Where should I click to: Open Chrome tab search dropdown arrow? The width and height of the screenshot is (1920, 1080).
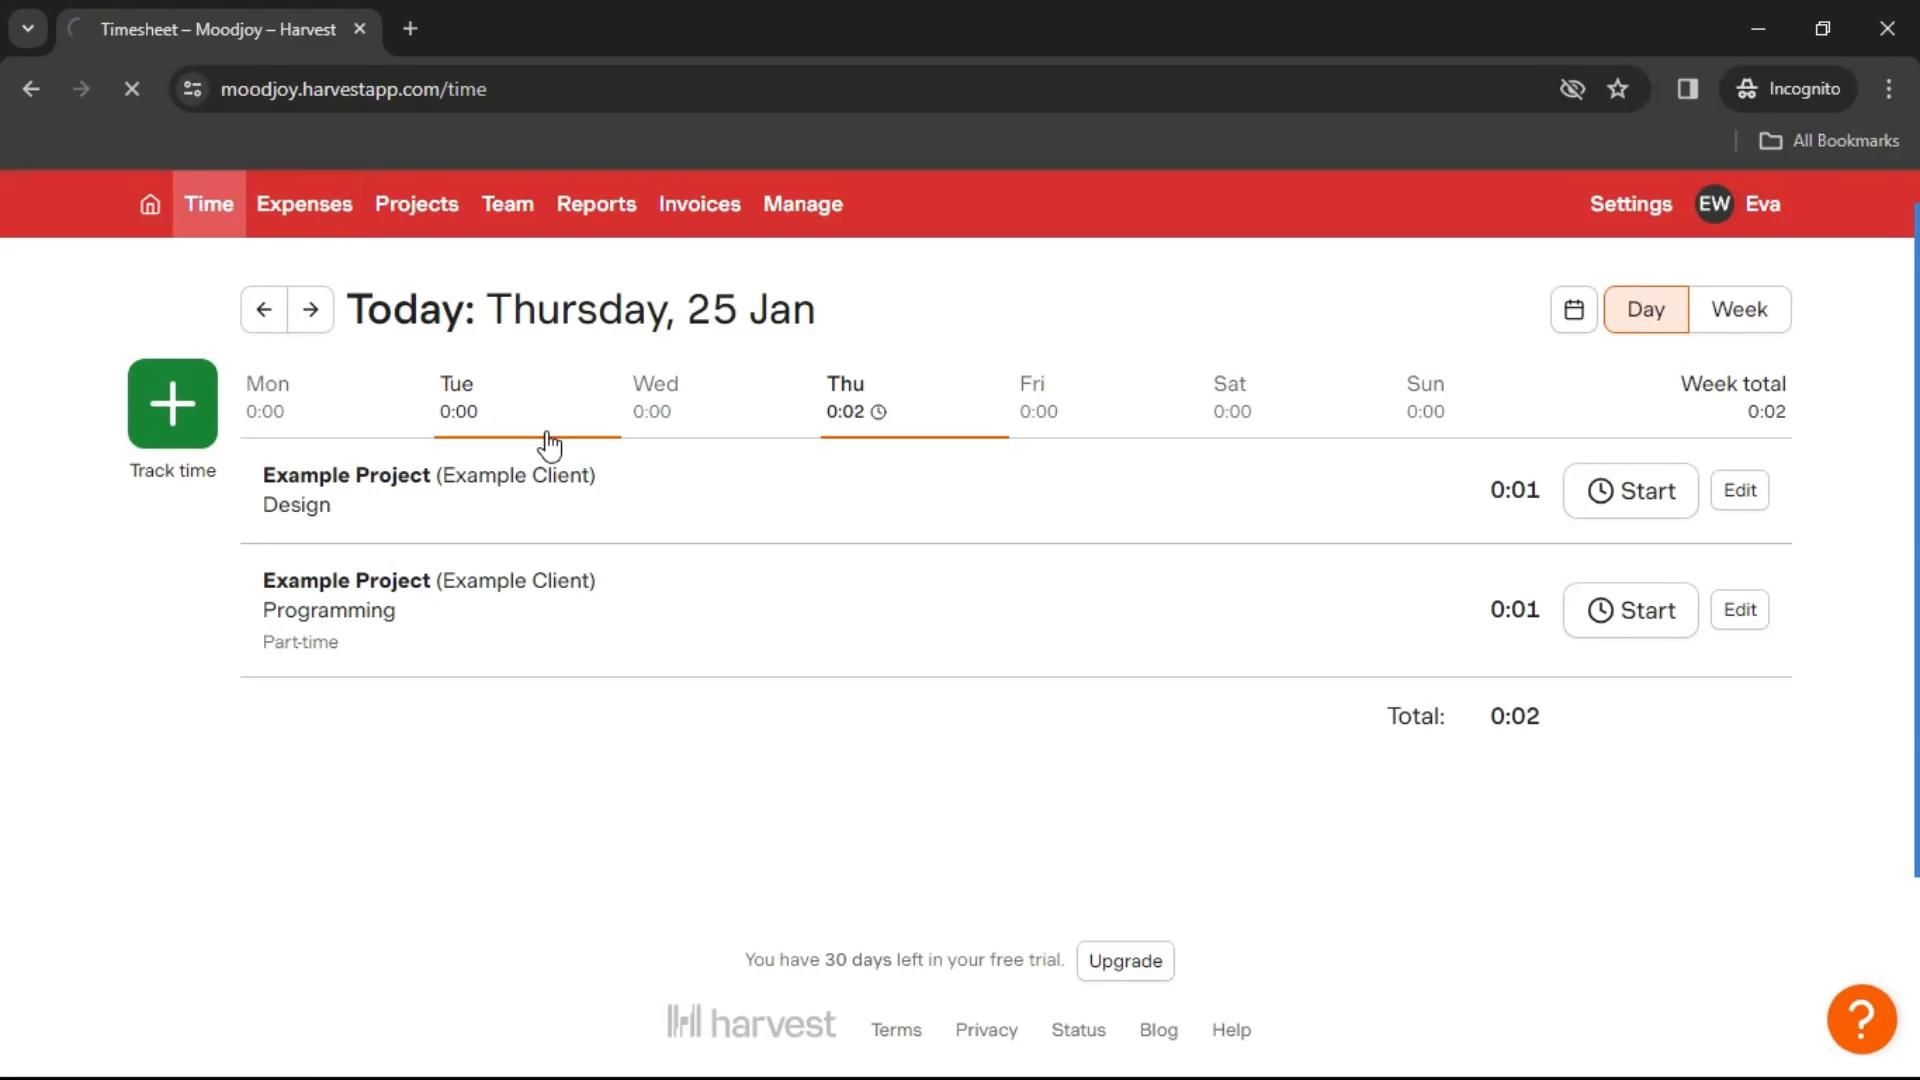pos(28,29)
